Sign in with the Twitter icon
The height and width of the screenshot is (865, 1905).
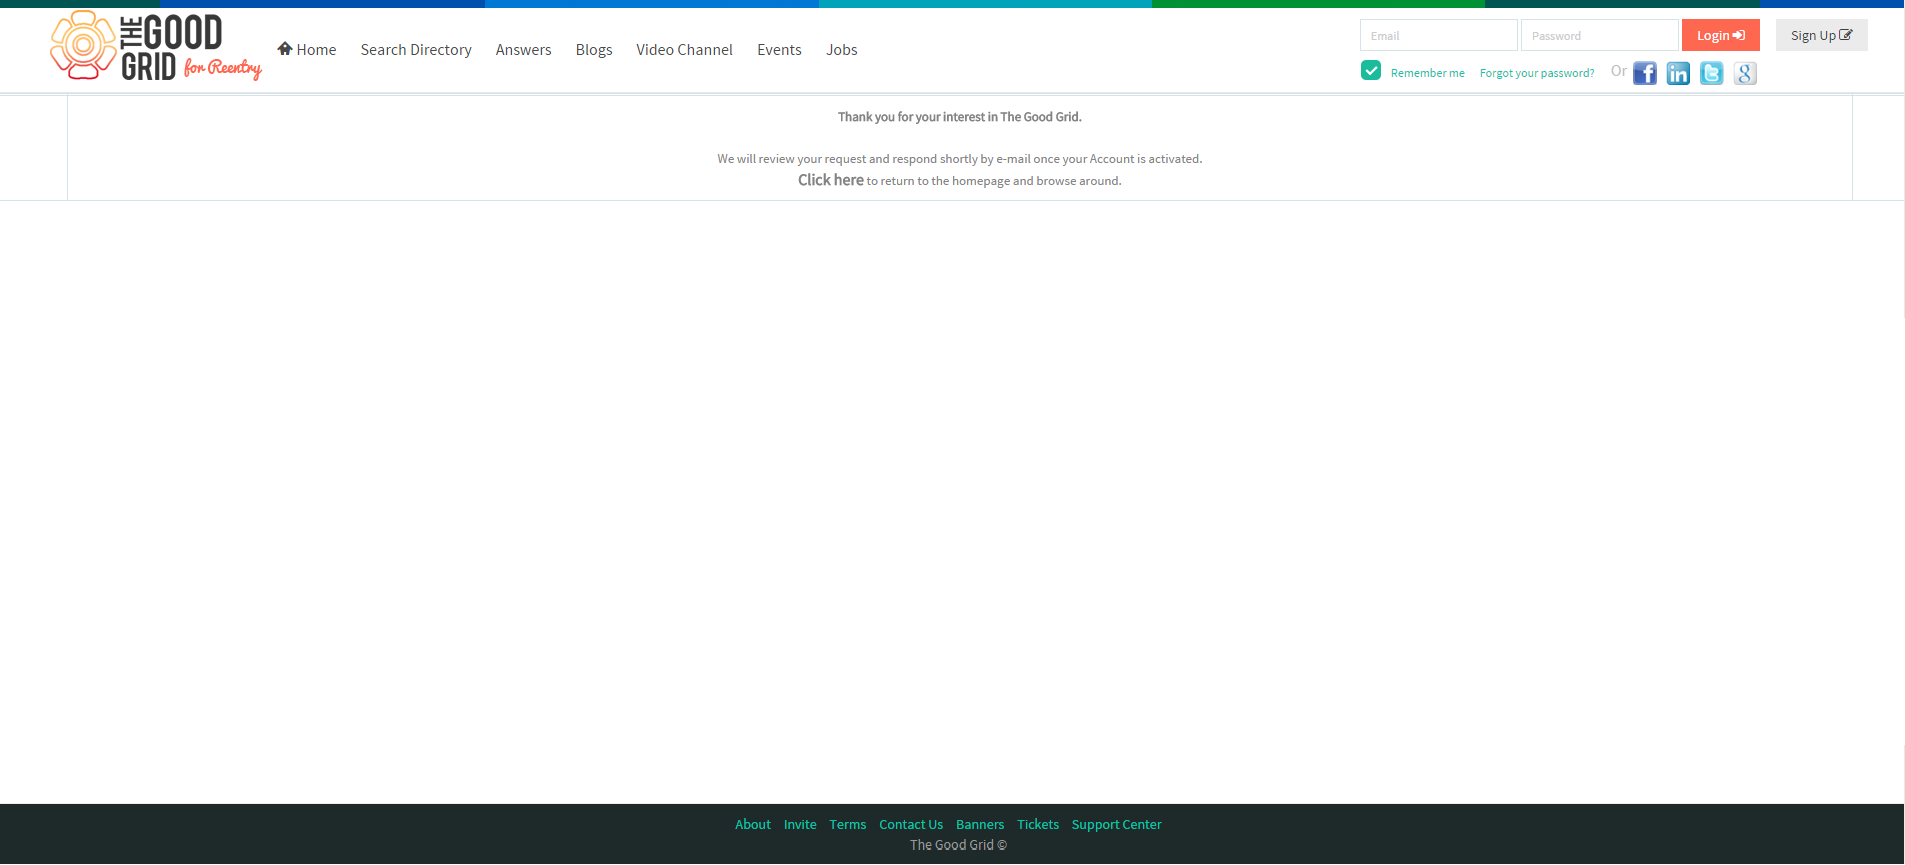point(1712,73)
